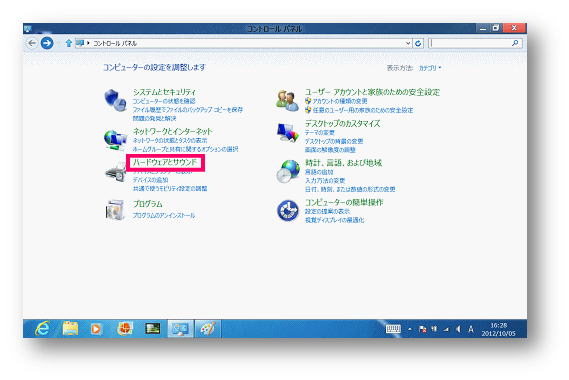This screenshot has height=380, width=569.
Task: Click the Clock, Language, Region globe-clock icon
Action: point(288,171)
